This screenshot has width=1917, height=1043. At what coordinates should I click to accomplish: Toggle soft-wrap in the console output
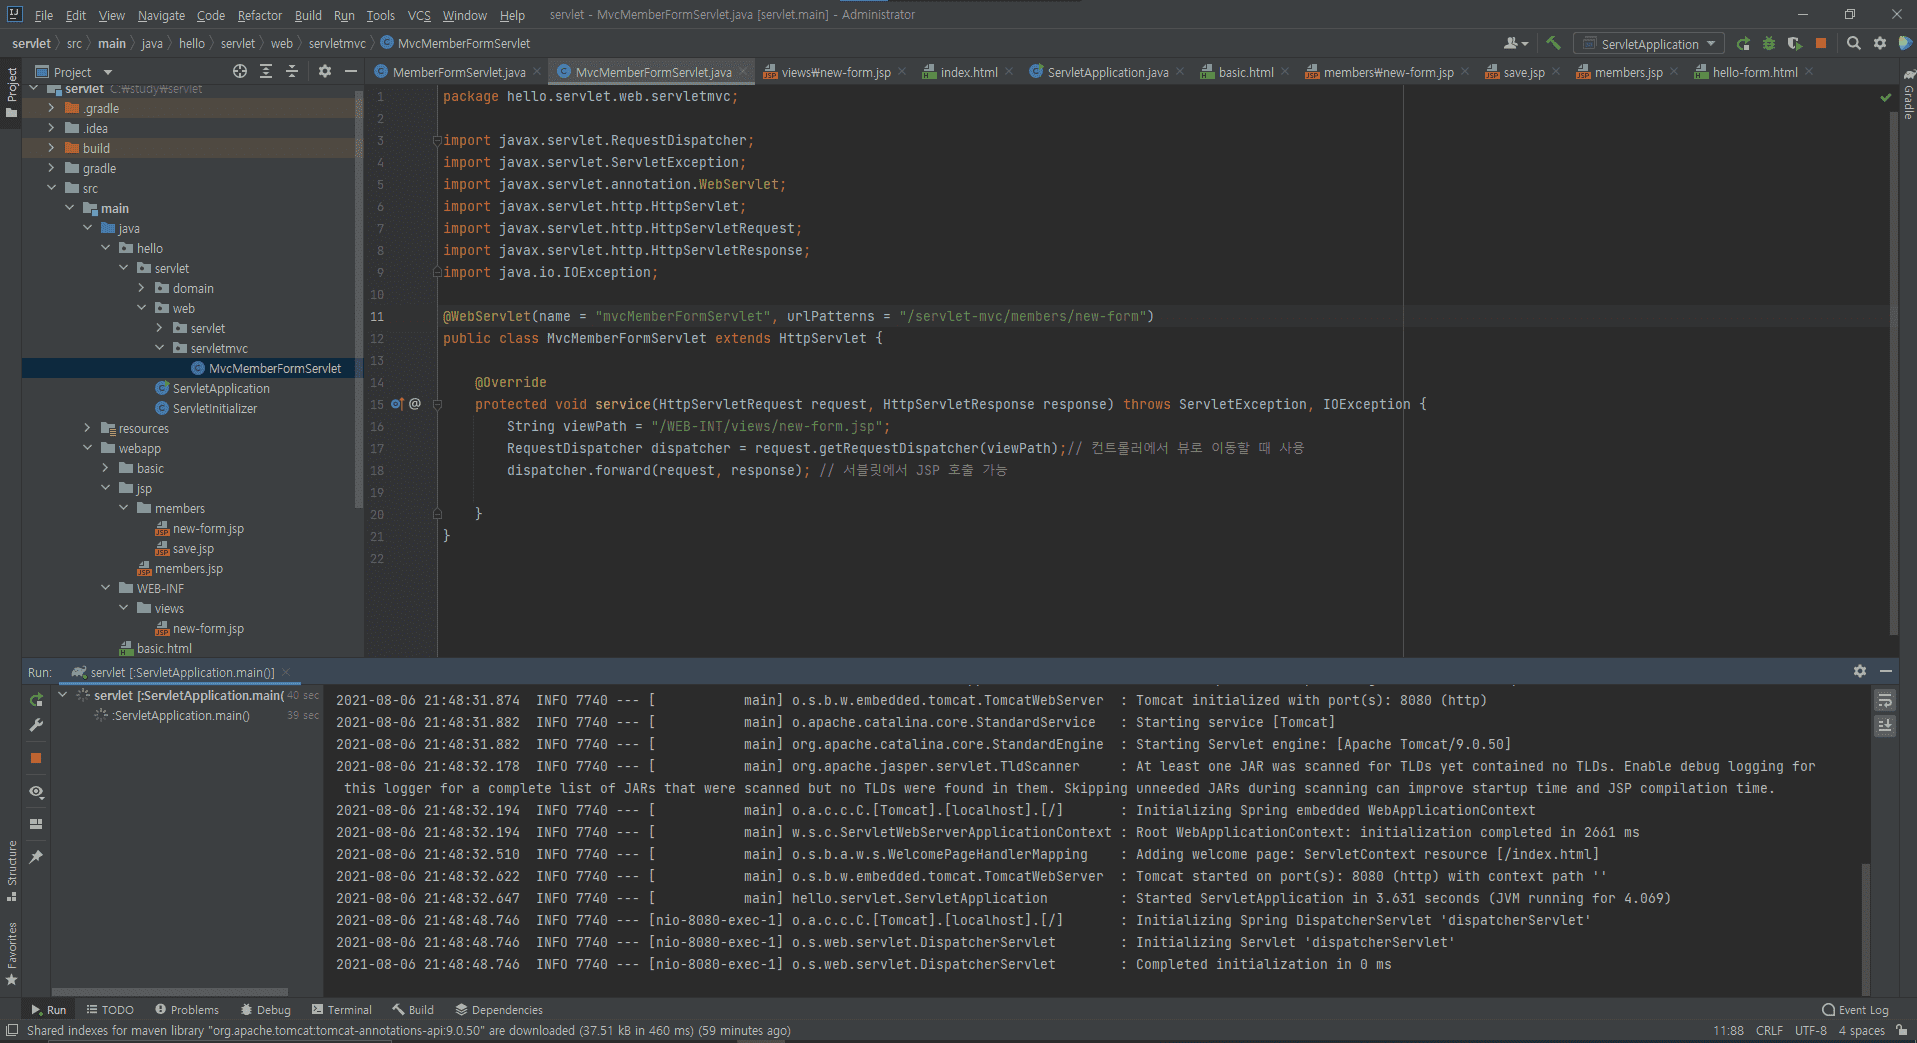coord(1885,700)
